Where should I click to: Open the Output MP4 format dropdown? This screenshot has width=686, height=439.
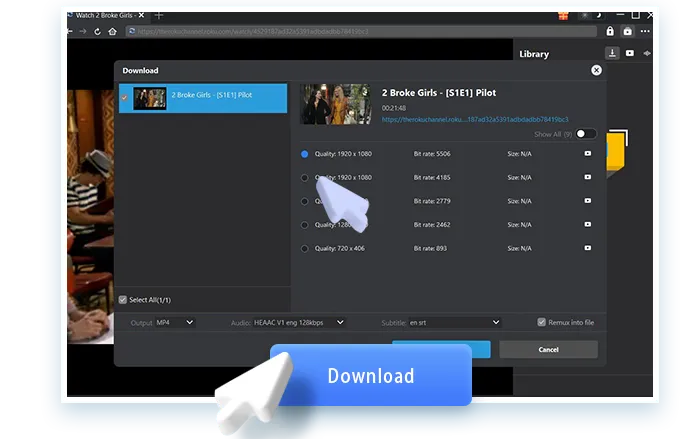tap(175, 323)
